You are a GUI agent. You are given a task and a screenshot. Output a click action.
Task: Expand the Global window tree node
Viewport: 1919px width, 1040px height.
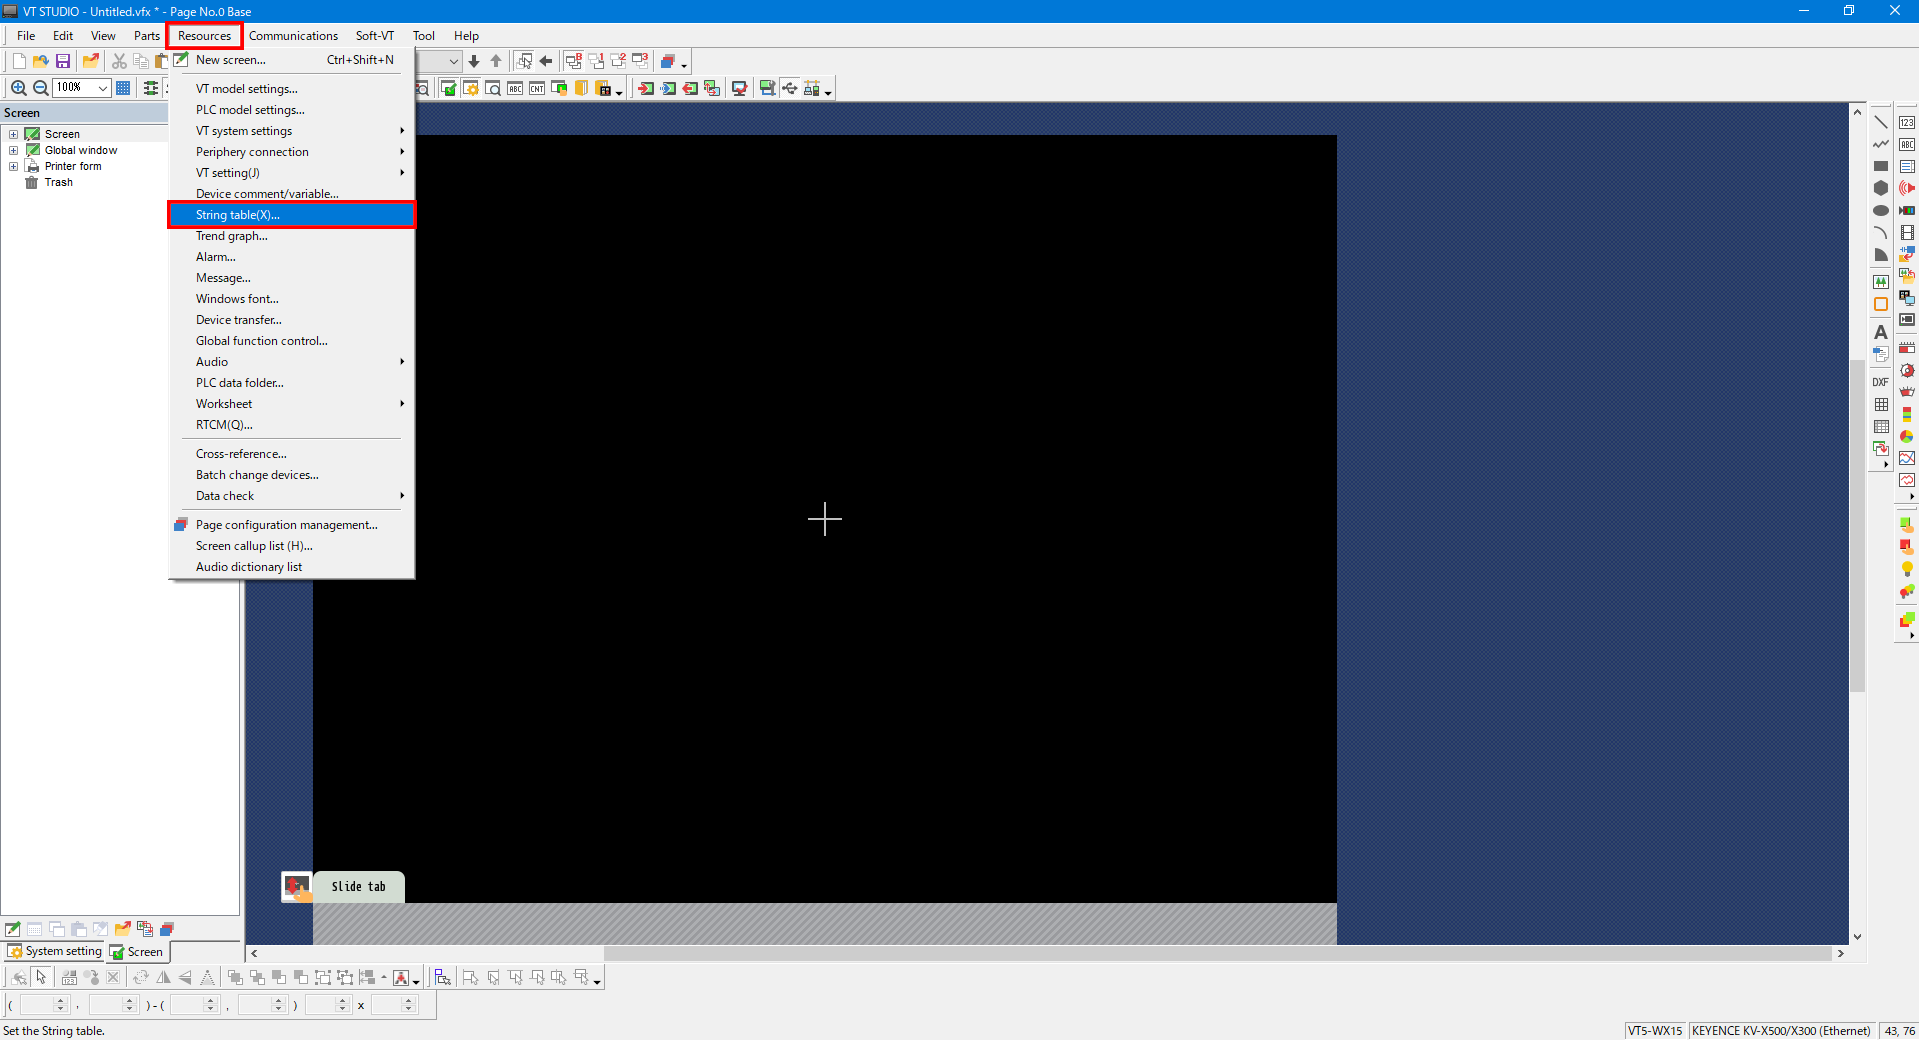(x=14, y=150)
